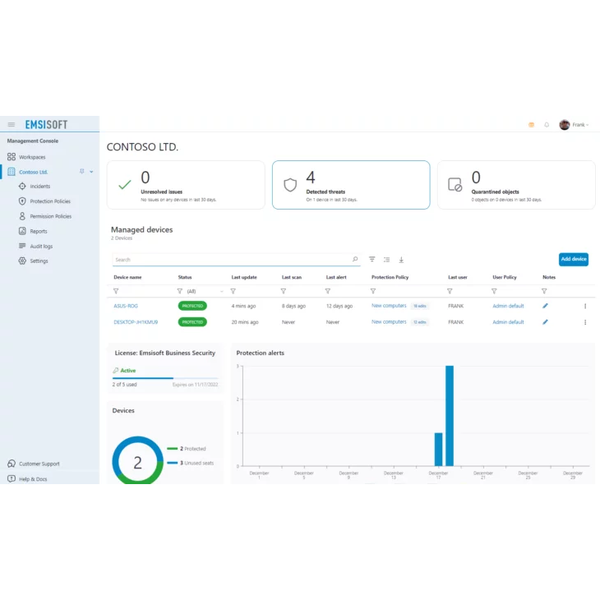Click the Devices donut chart
This screenshot has width=600, height=600.
[x=138, y=460]
